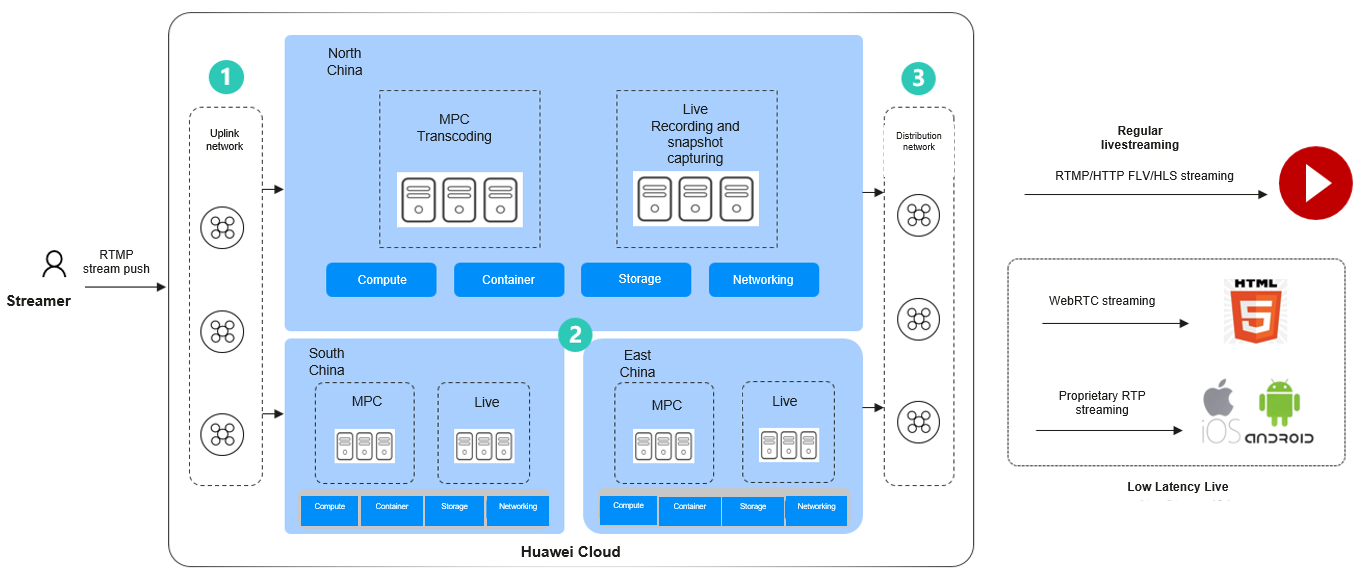Click the top node icon in Distribution network
This screenshot has height=575, width=1365.
click(x=918, y=216)
